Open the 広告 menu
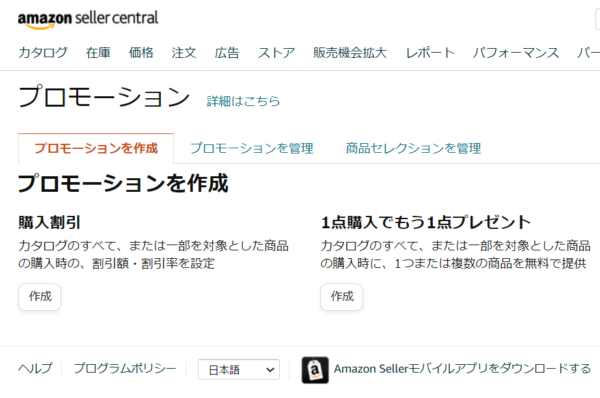The width and height of the screenshot is (600, 398). (227, 52)
